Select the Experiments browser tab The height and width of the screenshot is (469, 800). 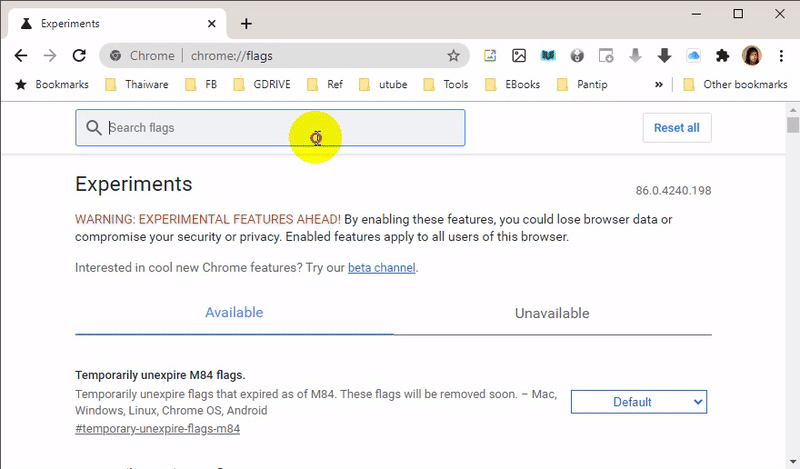(x=116, y=23)
